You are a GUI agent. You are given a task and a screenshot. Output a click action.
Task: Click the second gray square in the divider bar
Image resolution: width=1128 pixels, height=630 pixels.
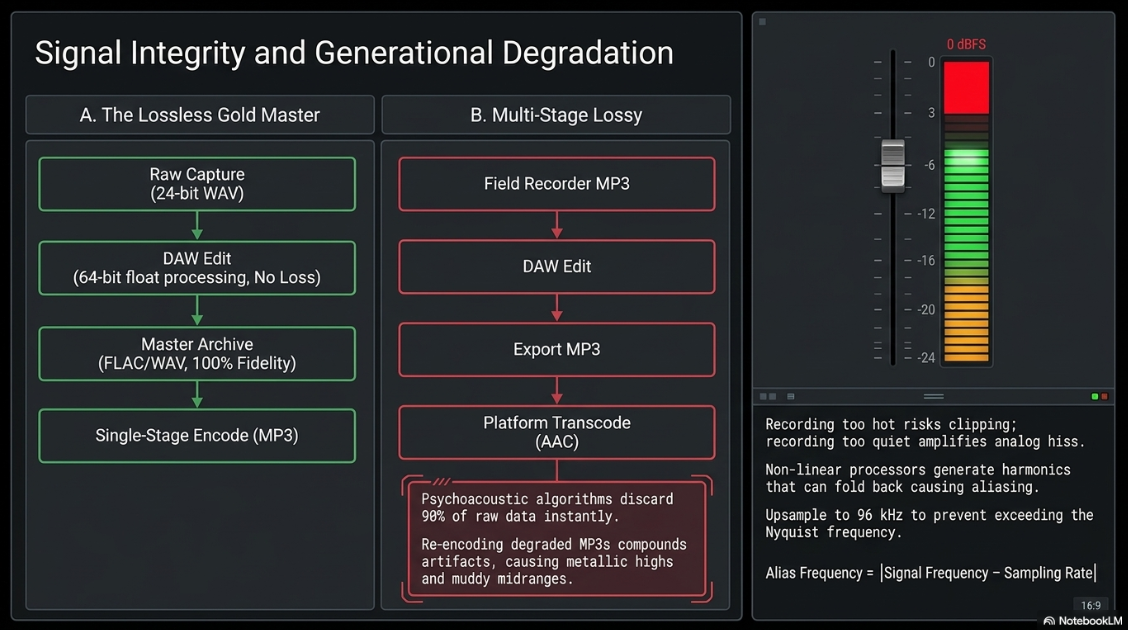coord(773,396)
